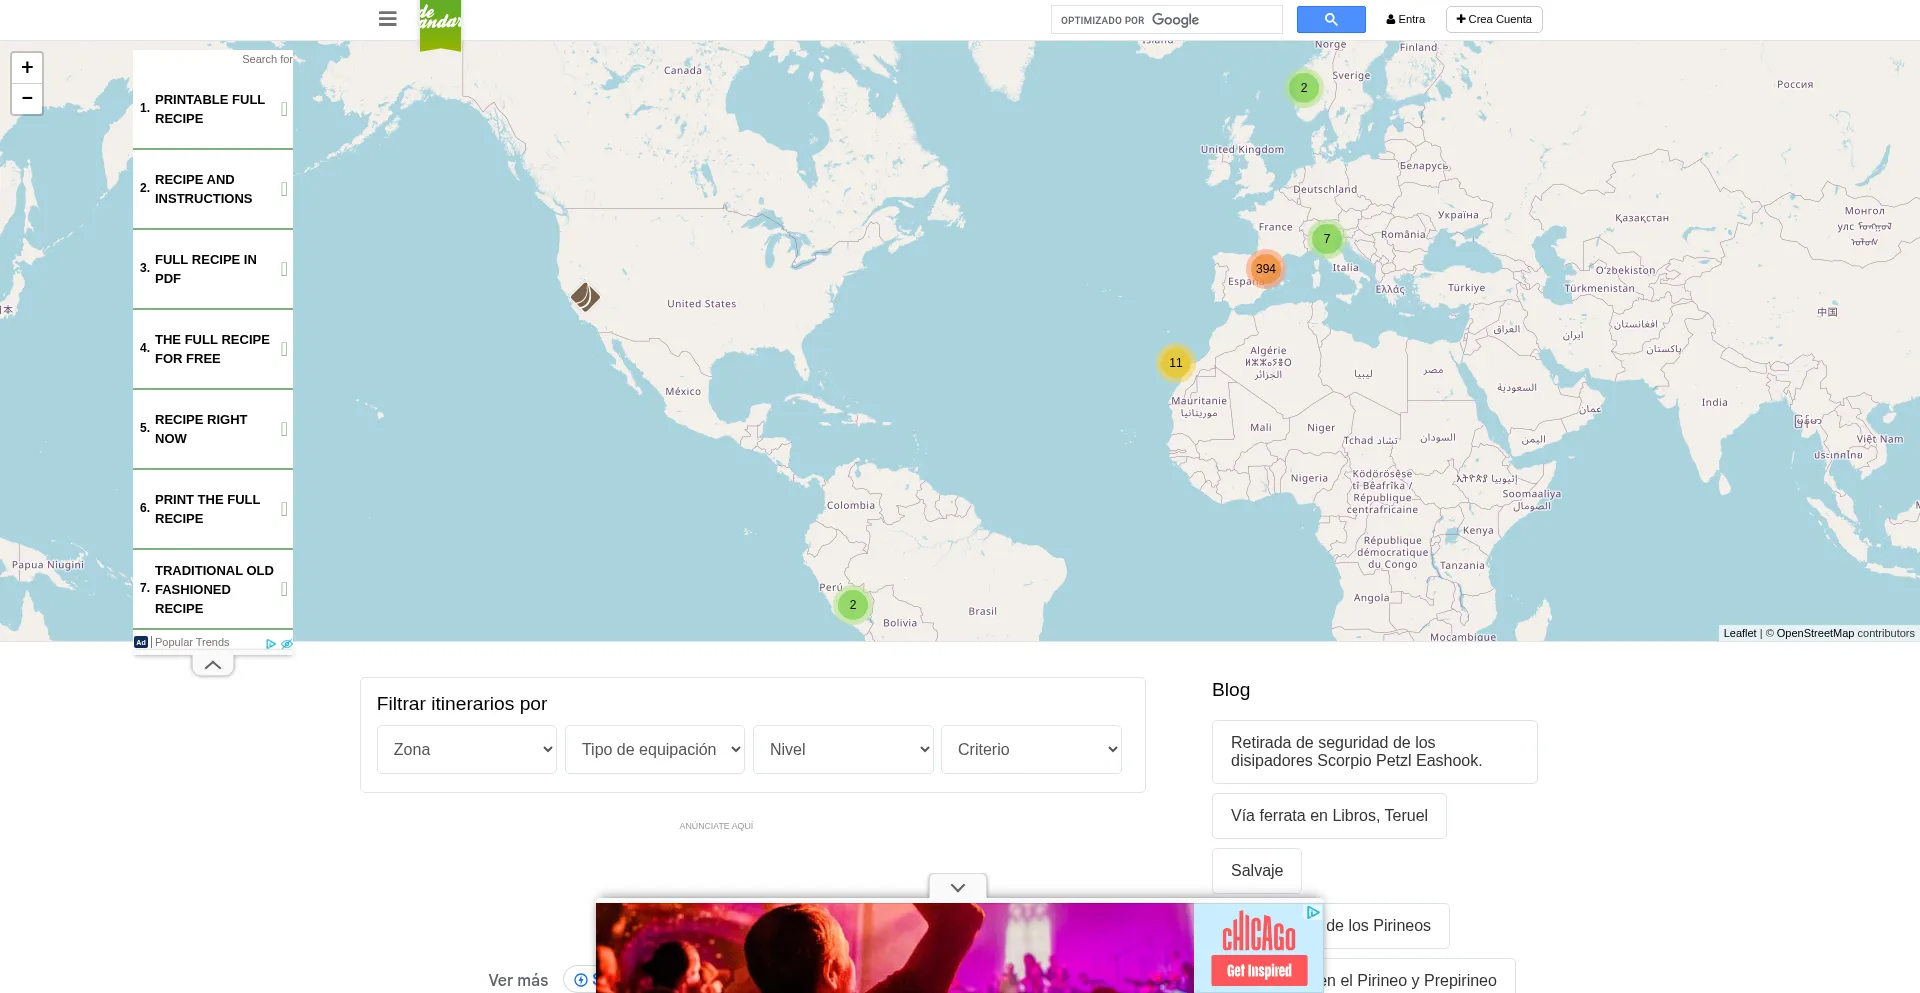
Task: Click the brown marker in California
Action: [585, 297]
